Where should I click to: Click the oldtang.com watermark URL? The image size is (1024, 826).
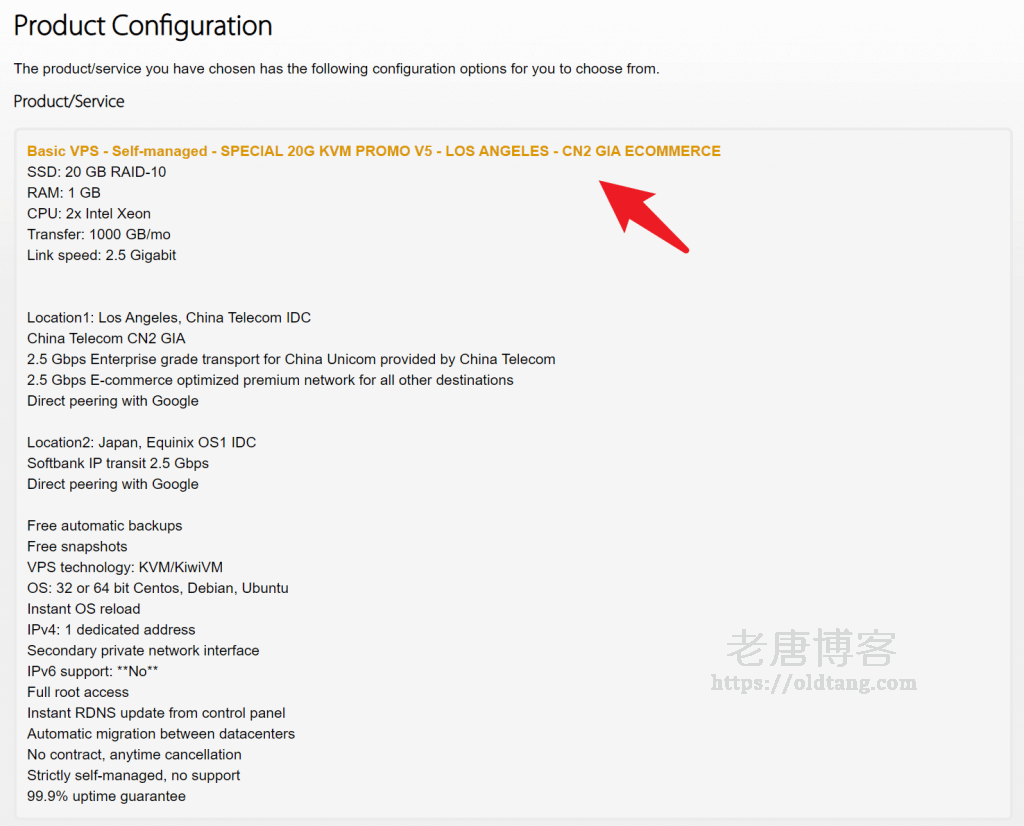[813, 684]
